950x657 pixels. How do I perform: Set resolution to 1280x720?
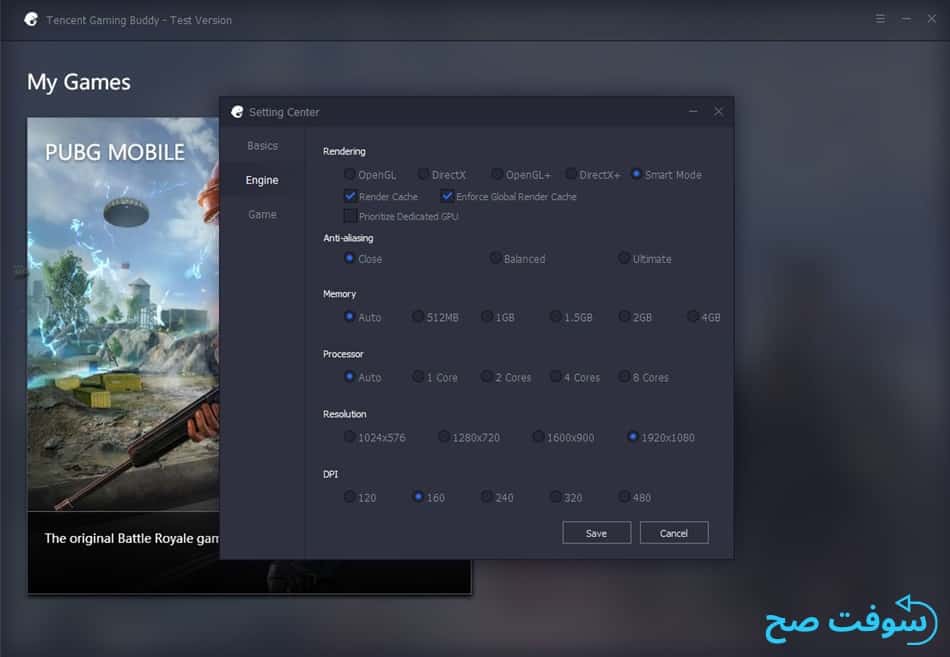pyautogui.click(x=444, y=436)
